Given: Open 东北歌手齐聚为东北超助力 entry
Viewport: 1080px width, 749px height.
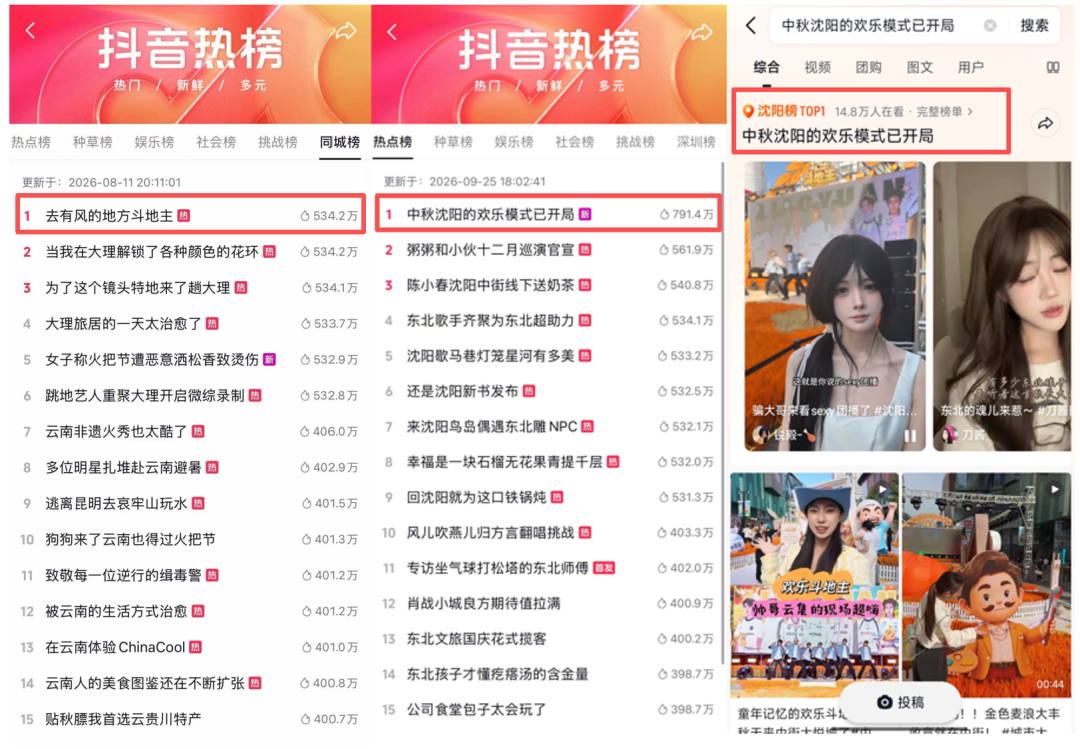Looking at the screenshot, I should tap(548, 320).
